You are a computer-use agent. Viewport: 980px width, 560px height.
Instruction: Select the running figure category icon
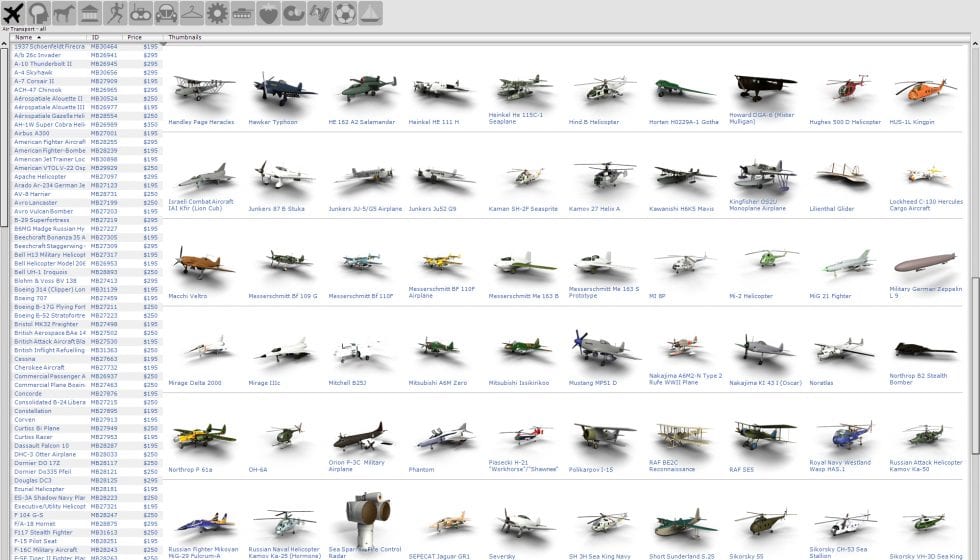(x=116, y=13)
